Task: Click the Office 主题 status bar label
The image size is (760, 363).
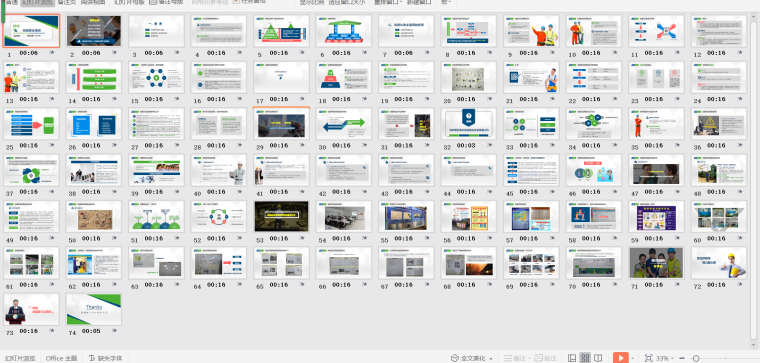Action: pyautogui.click(x=61, y=358)
